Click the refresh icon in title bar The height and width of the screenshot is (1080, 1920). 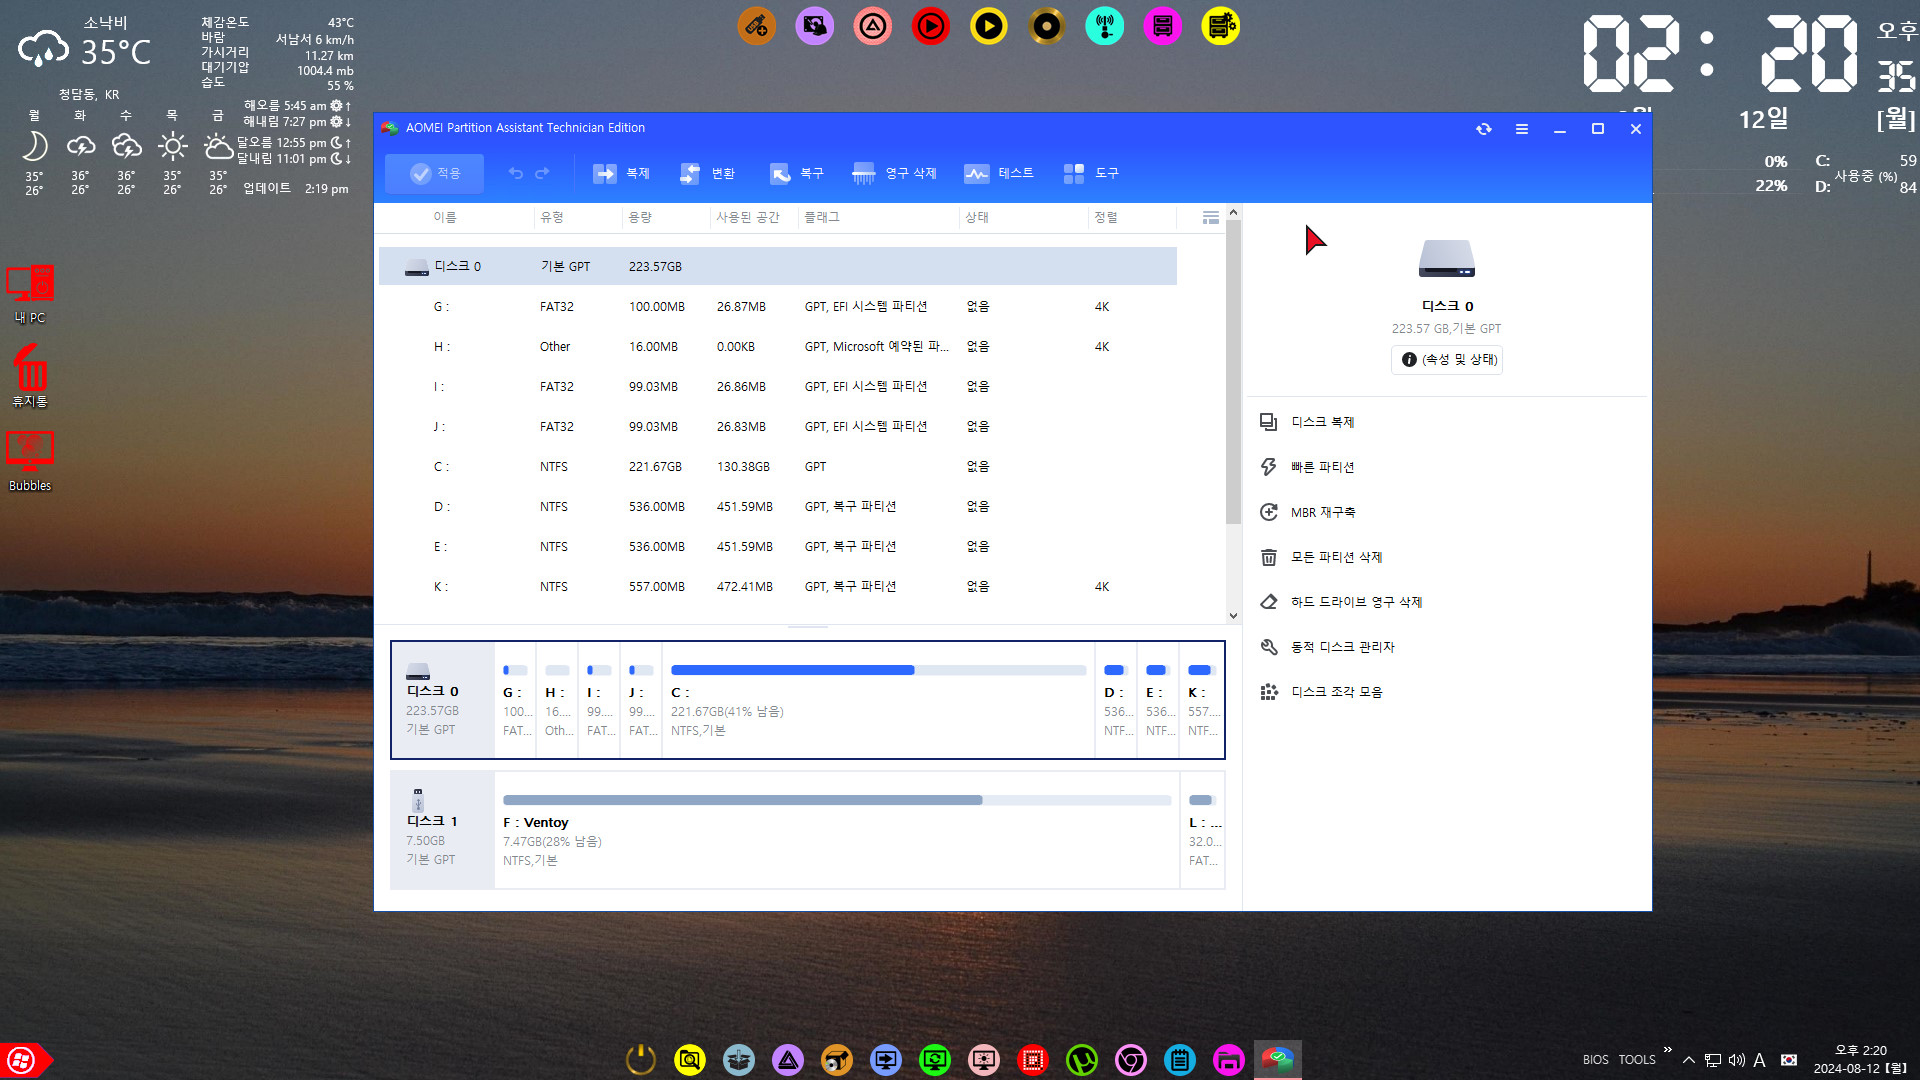tap(1484, 129)
